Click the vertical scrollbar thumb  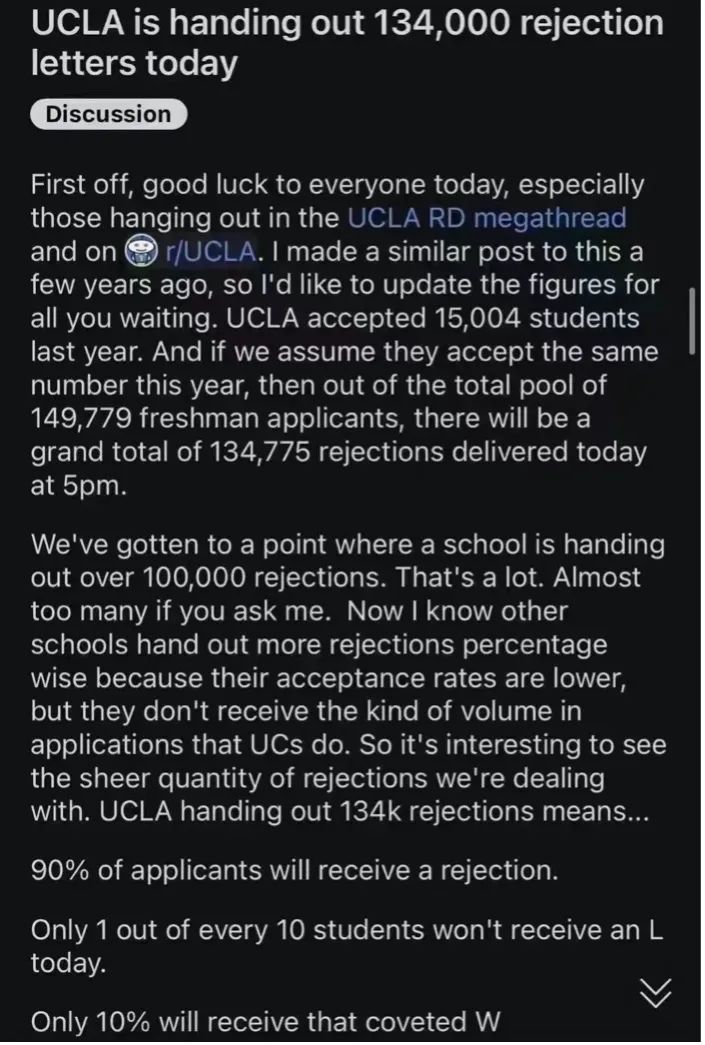click(x=692, y=321)
